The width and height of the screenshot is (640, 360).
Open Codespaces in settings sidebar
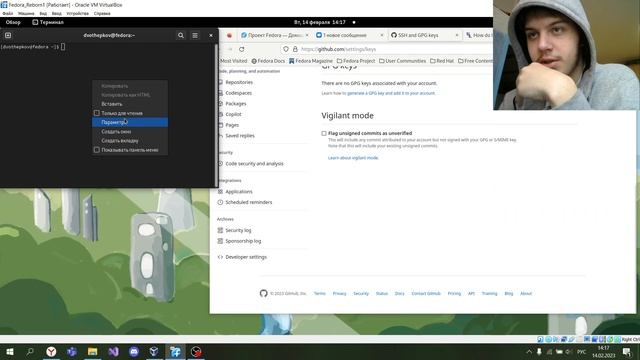[238, 93]
